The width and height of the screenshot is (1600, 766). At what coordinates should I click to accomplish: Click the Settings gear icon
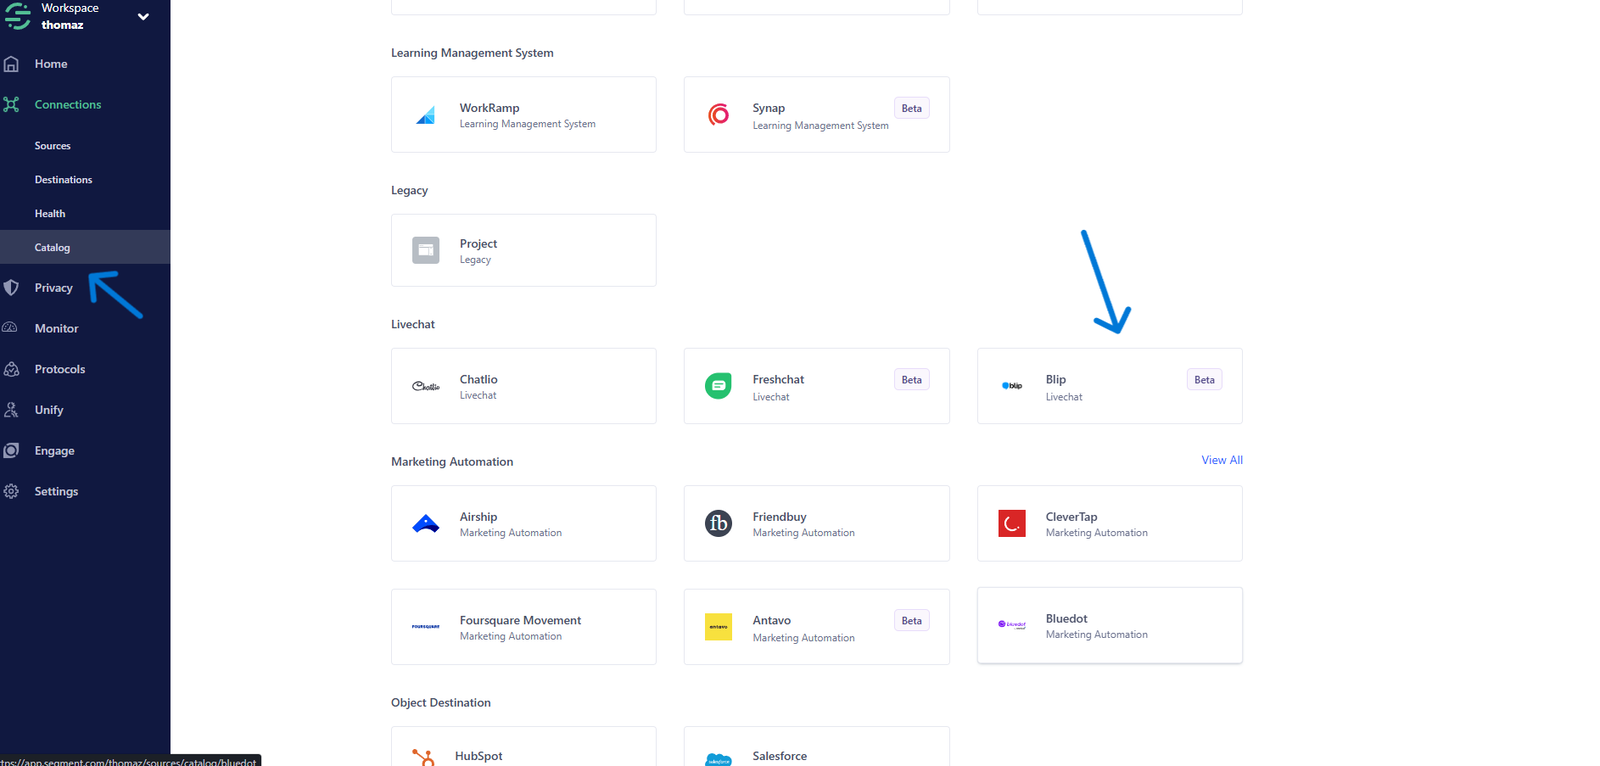[x=11, y=491]
